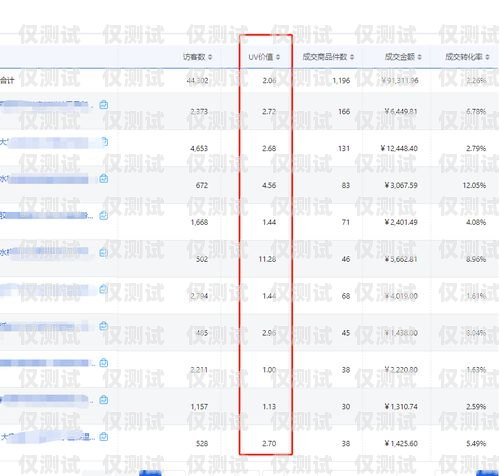Image resolution: width=499 pixels, height=476 pixels.
Task: Open the blue product icon in the 2,211 visitors row
Action: 104,363
